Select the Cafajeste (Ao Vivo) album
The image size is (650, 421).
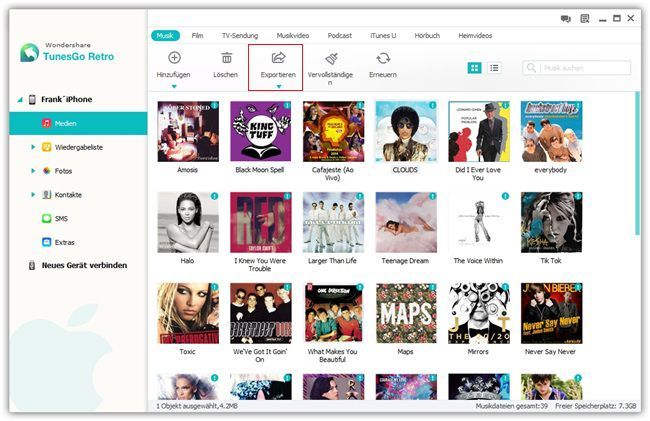333,131
